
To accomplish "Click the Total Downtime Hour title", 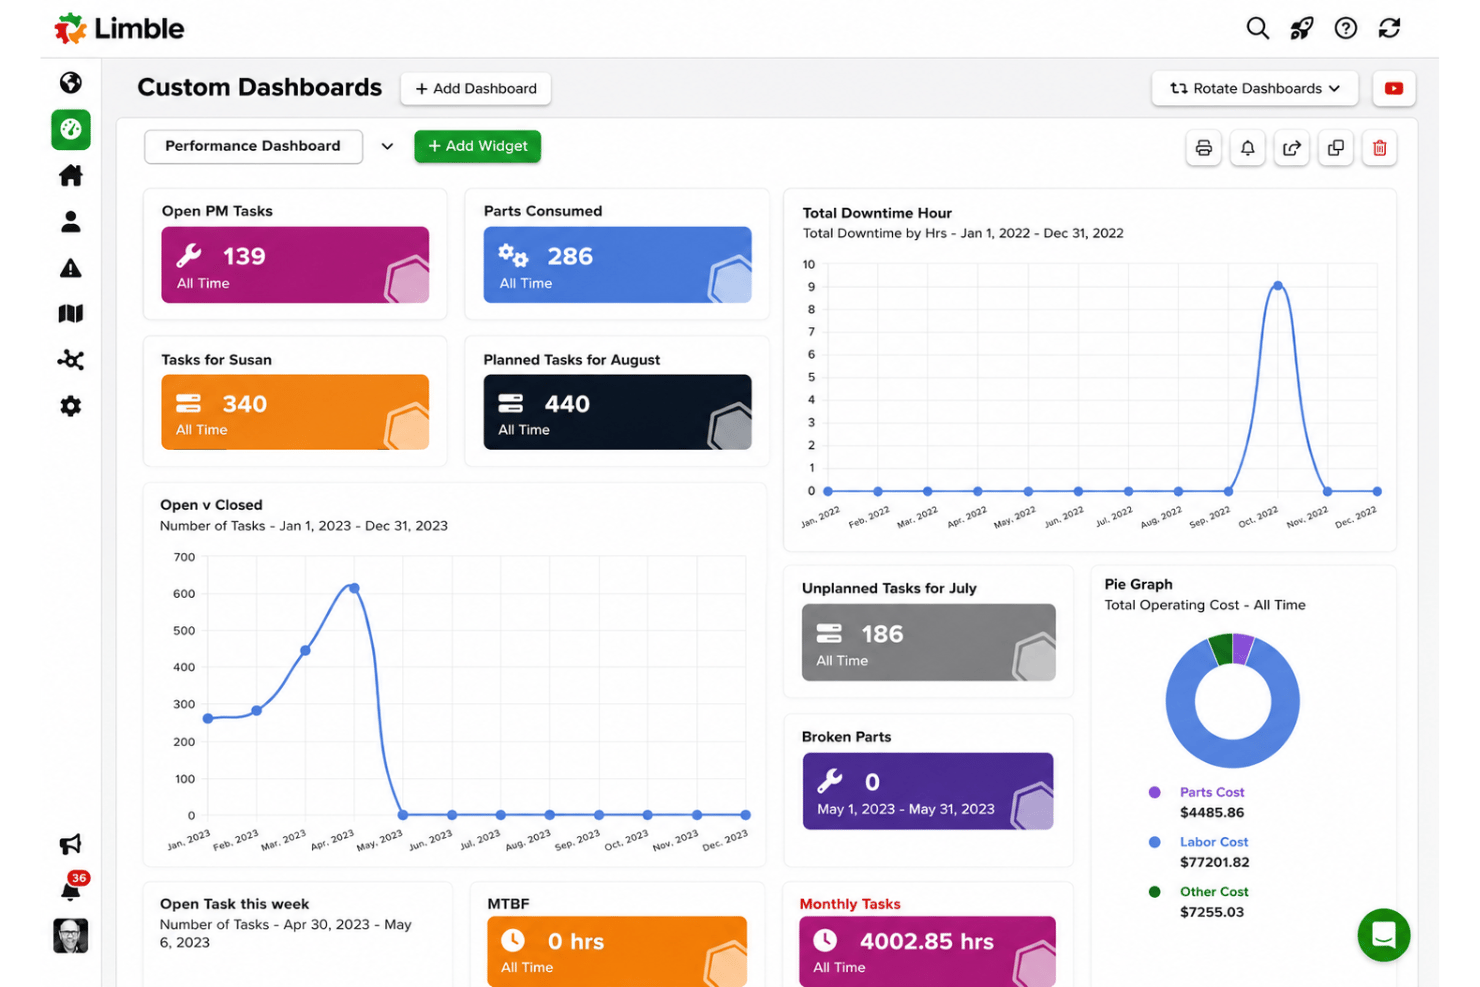I will click(877, 213).
